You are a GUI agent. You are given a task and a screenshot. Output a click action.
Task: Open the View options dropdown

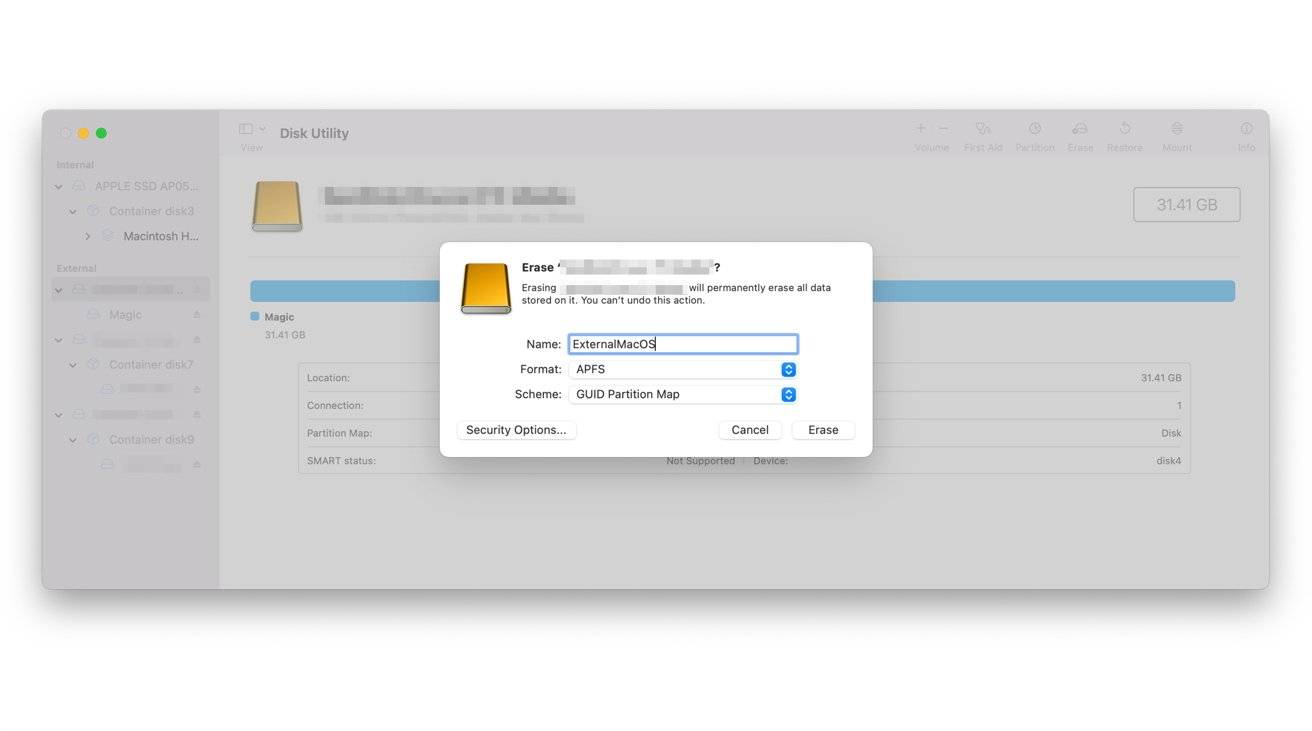249,130
